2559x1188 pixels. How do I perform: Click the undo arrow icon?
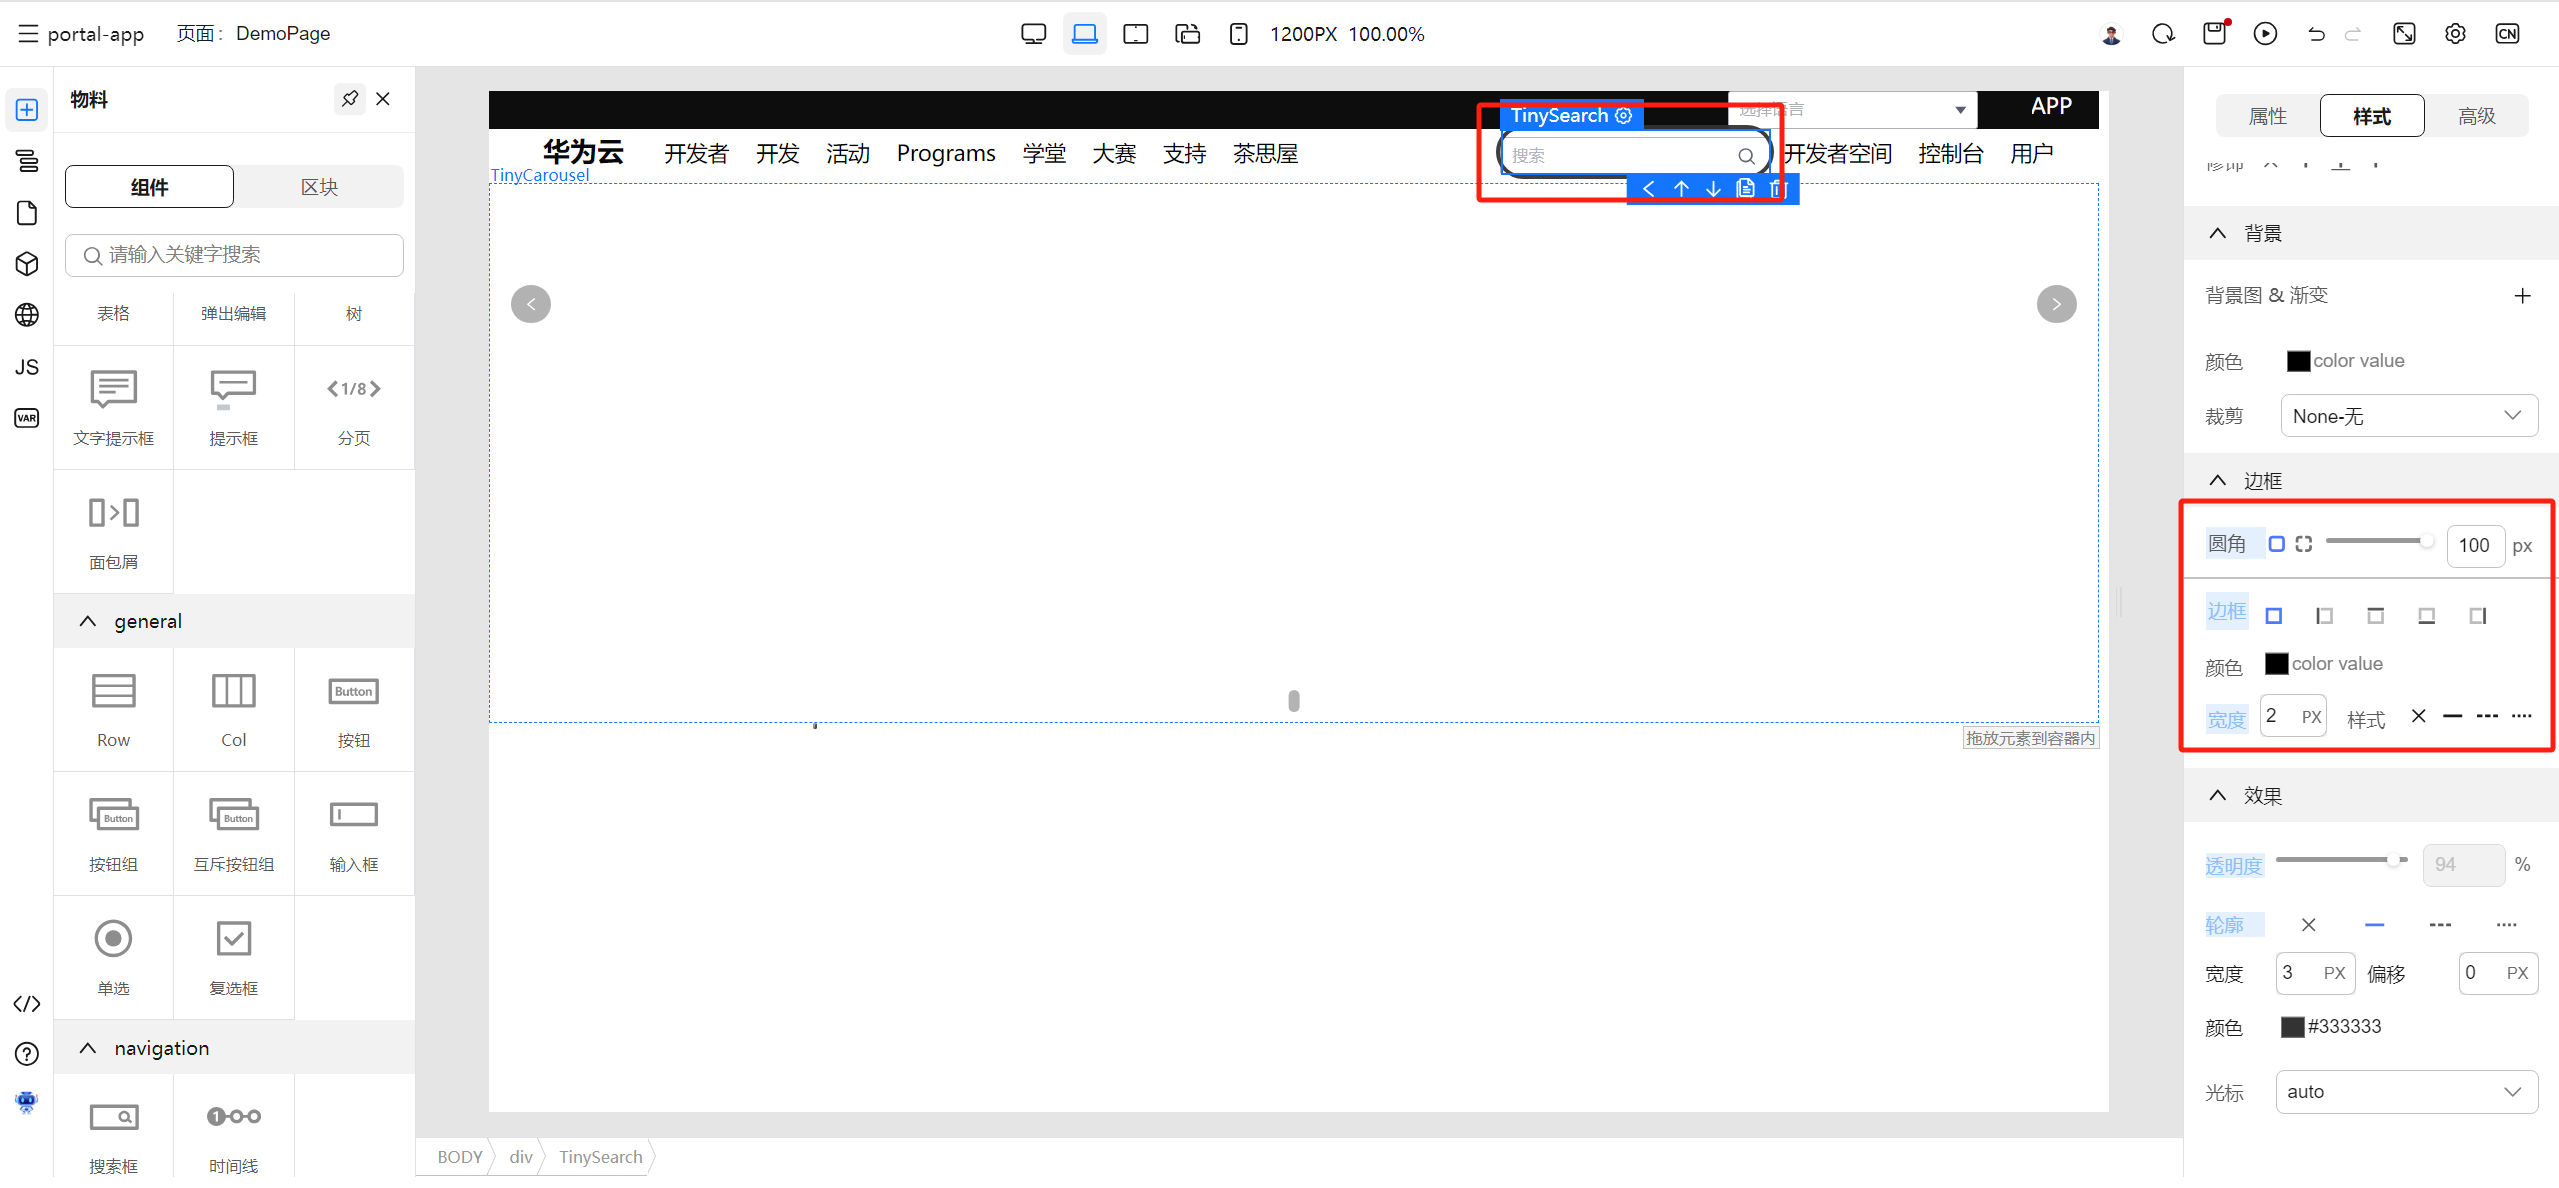pos(2316,34)
